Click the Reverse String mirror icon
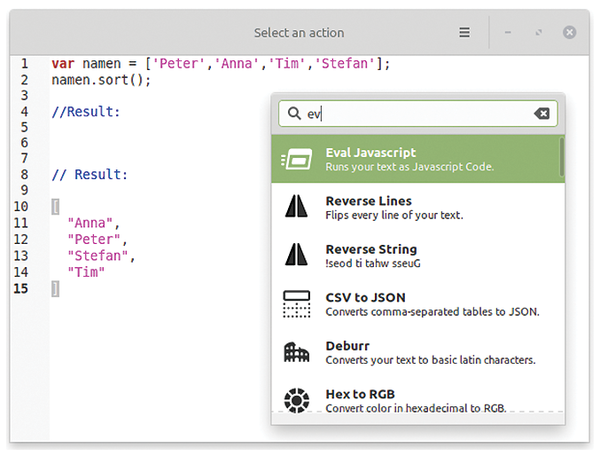 click(296, 254)
